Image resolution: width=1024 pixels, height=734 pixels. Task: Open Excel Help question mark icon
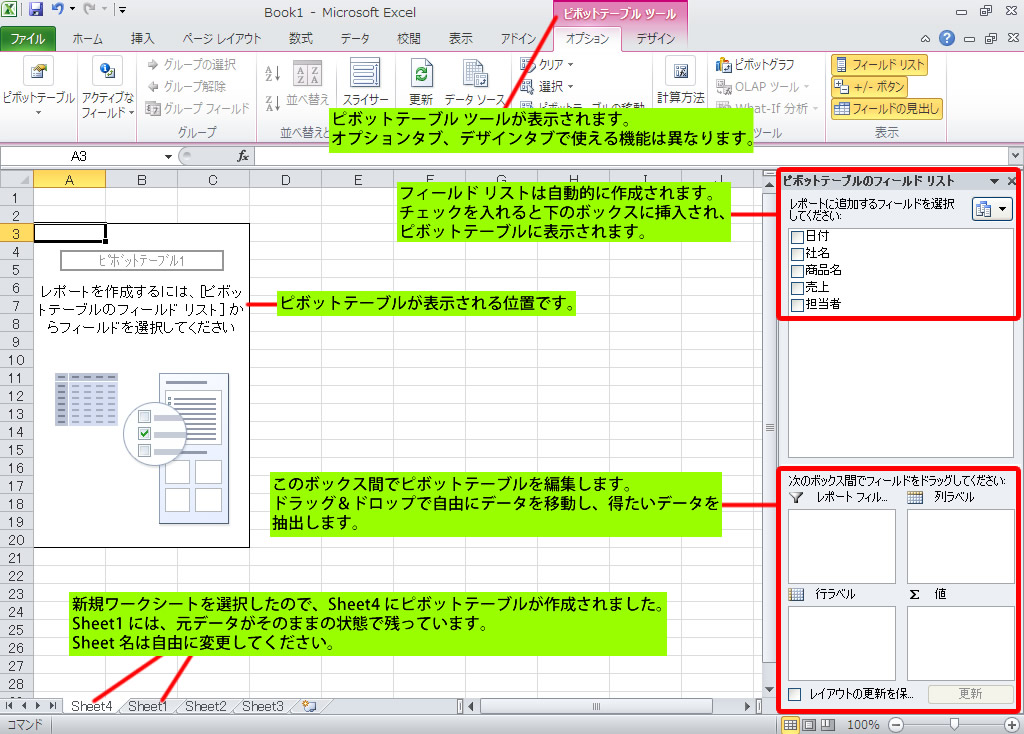[946, 39]
